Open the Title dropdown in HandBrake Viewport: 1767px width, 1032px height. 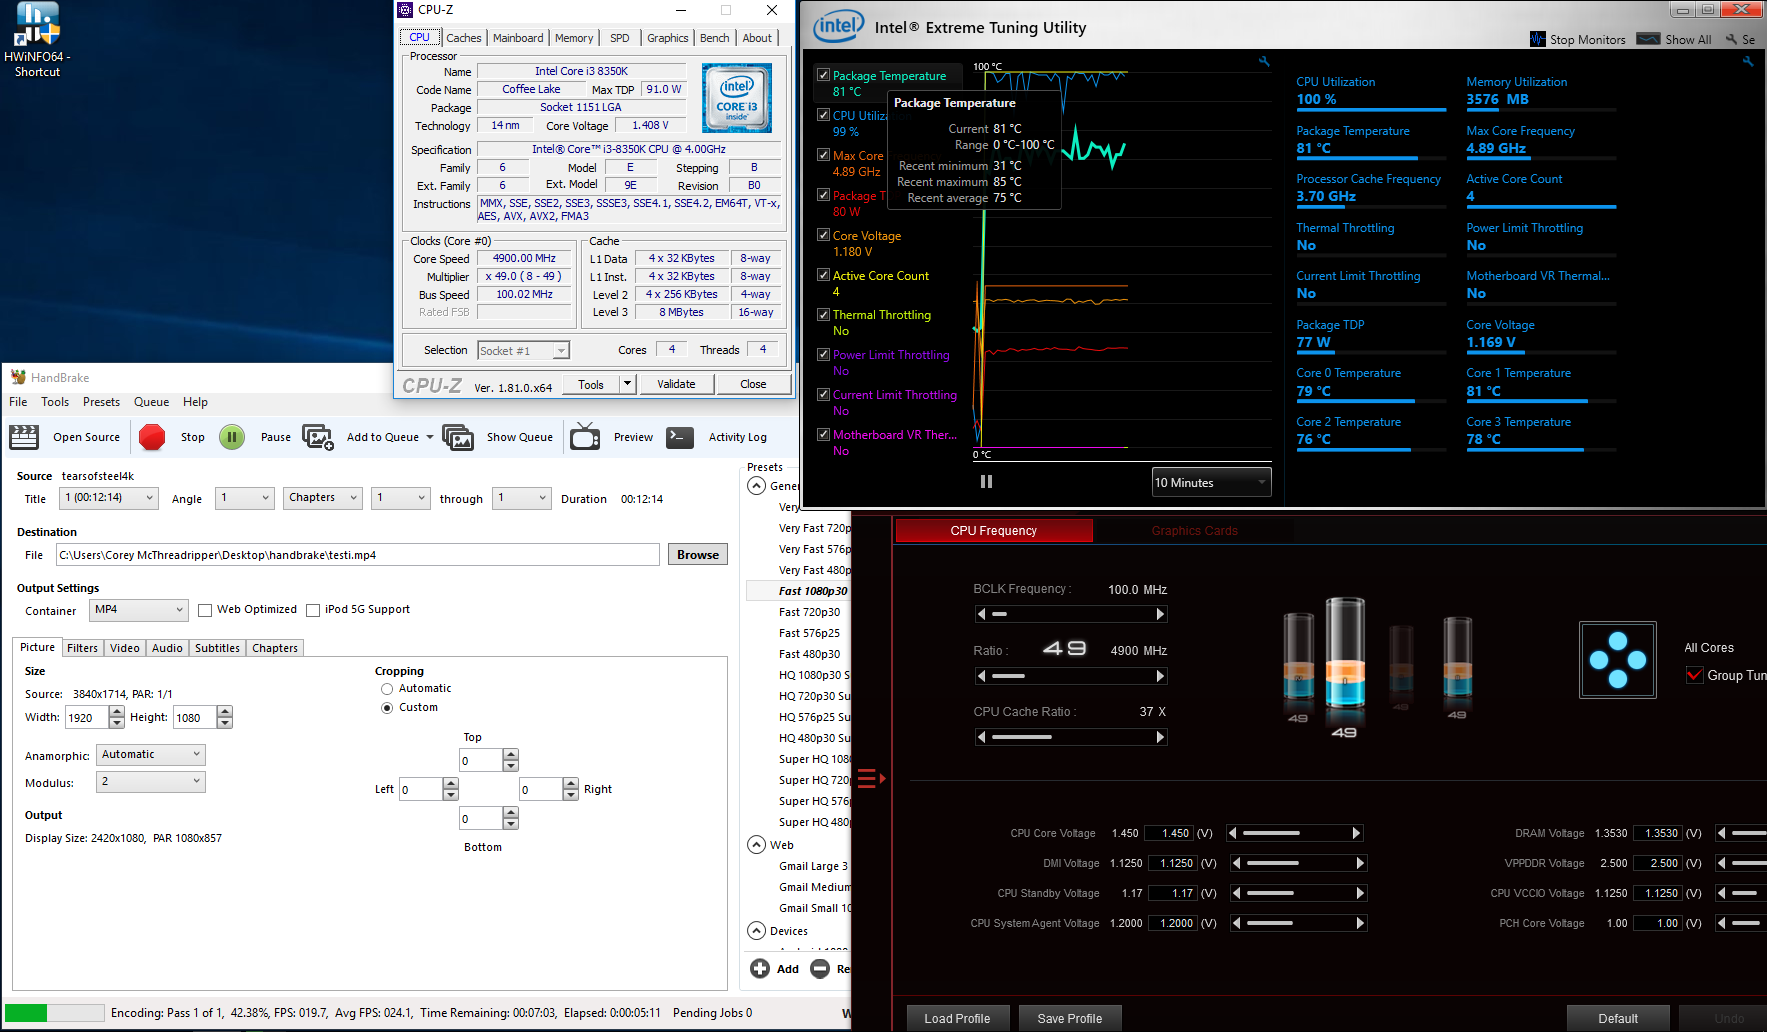tap(109, 498)
